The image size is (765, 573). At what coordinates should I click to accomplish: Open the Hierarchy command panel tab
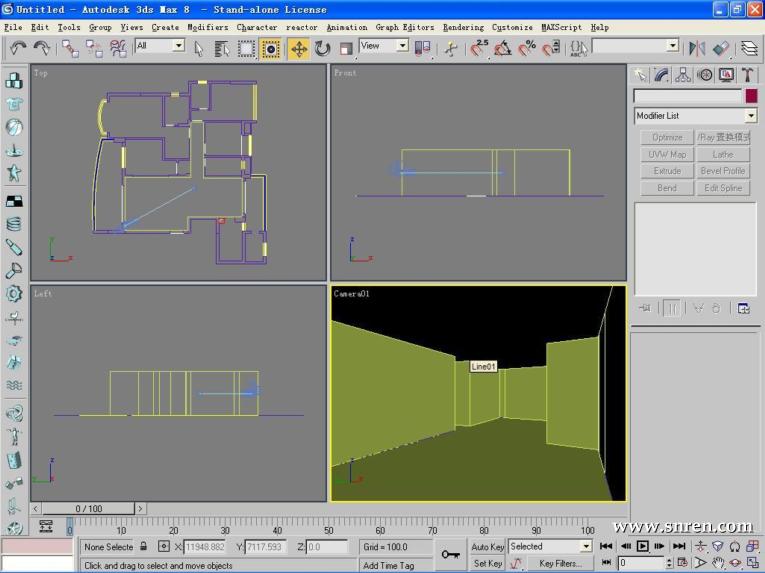tap(683, 75)
